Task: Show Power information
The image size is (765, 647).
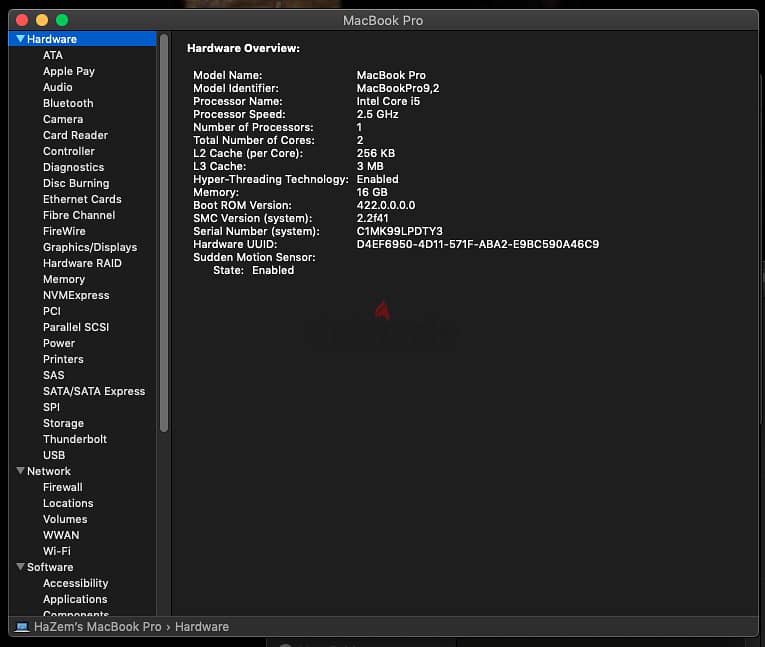Action: point(59,343)
